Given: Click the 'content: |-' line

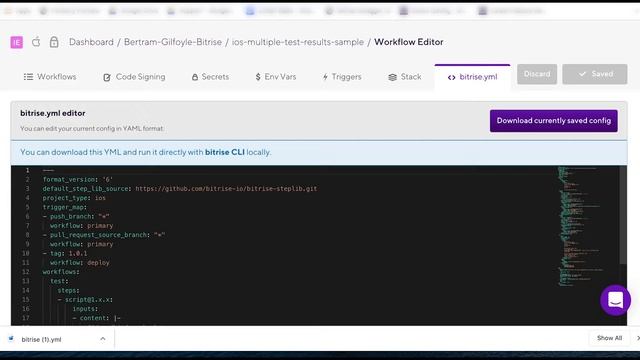Looking at the screenshot, I should 96,318.
